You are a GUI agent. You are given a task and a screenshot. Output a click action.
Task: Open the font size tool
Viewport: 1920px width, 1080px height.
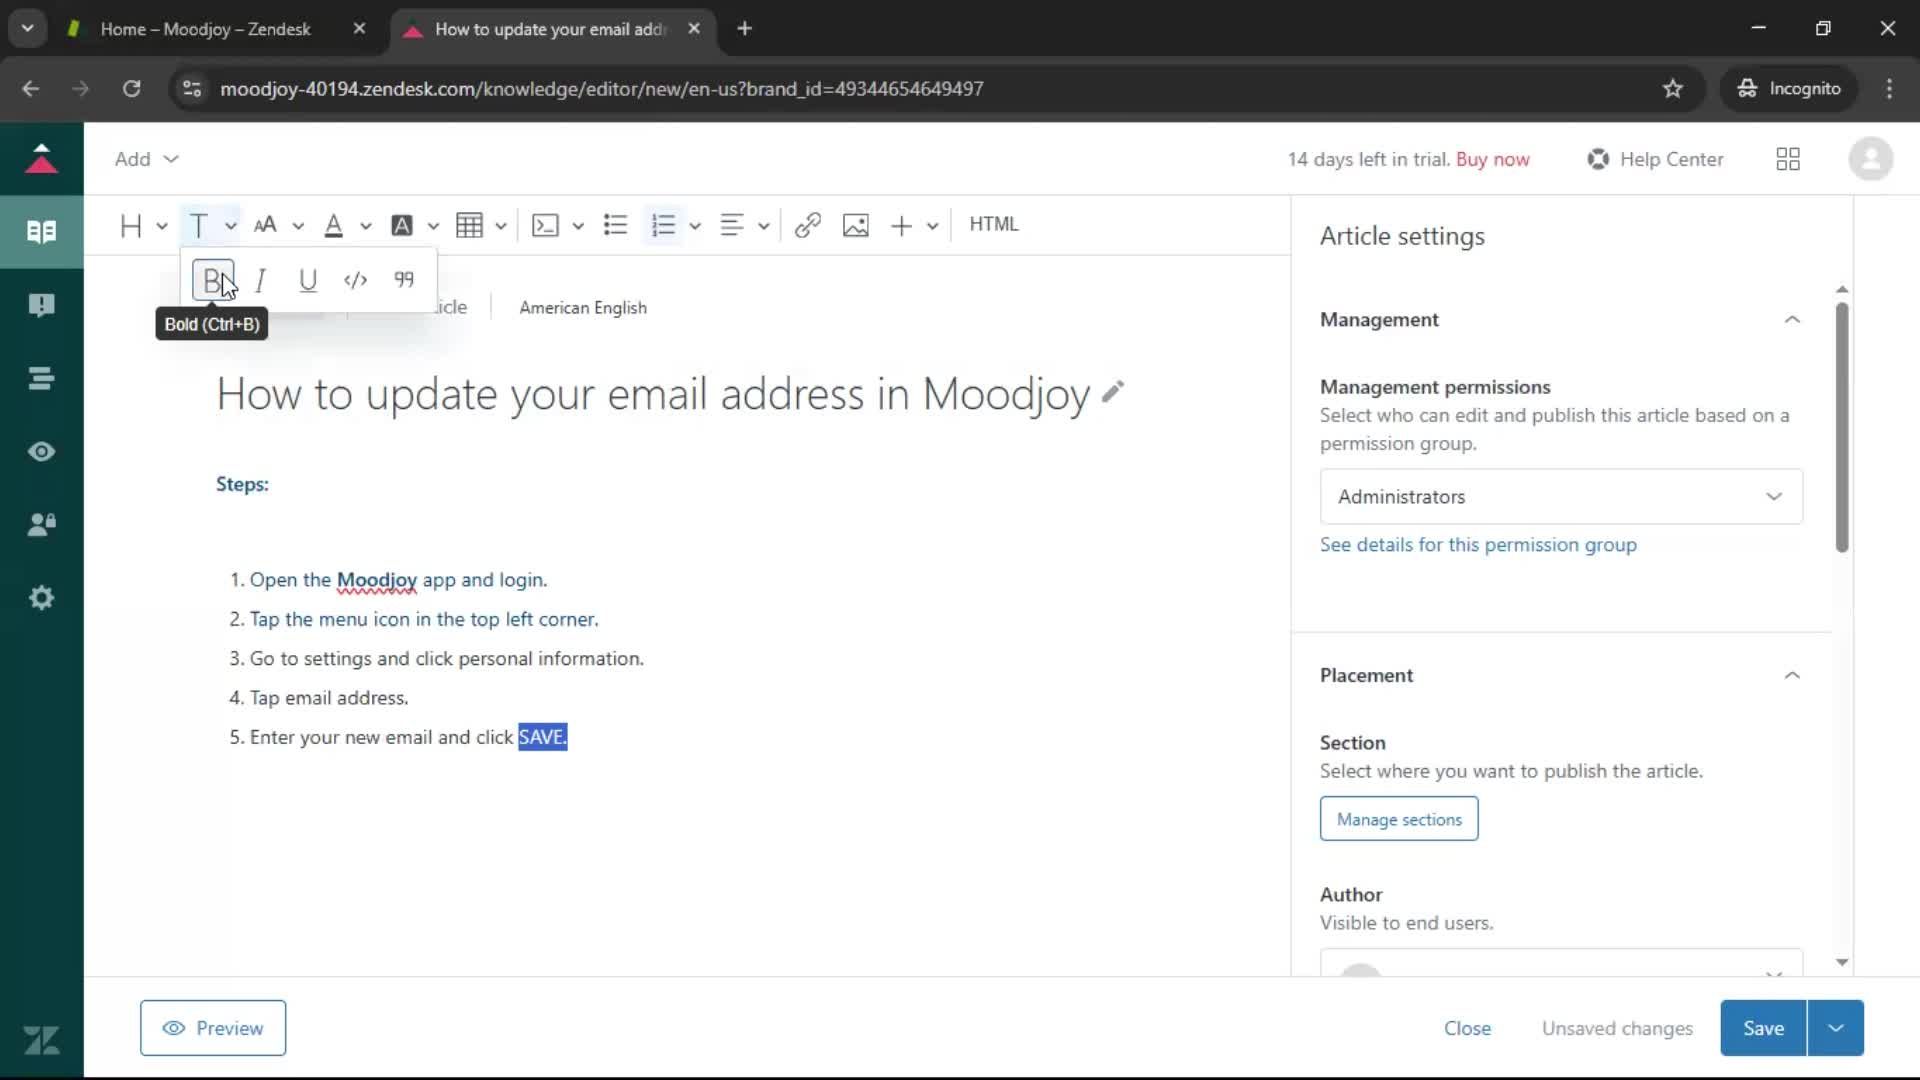pyautogui.click(x=265, y=226)
